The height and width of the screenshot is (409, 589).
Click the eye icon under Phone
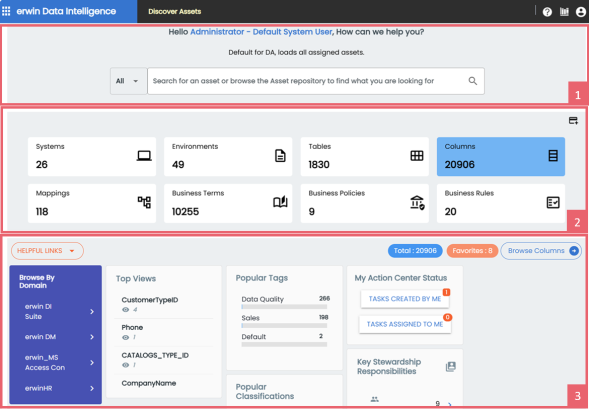125,337
